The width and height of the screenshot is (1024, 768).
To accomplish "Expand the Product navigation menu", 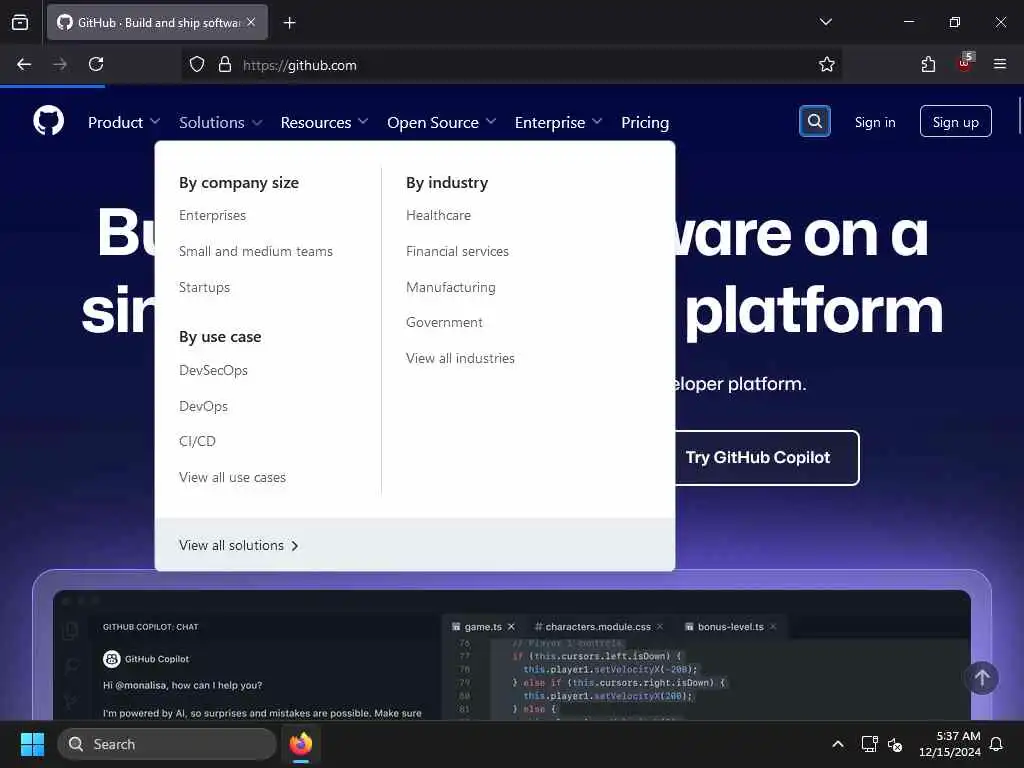I will pyautogui.click(x=123, y=122).
